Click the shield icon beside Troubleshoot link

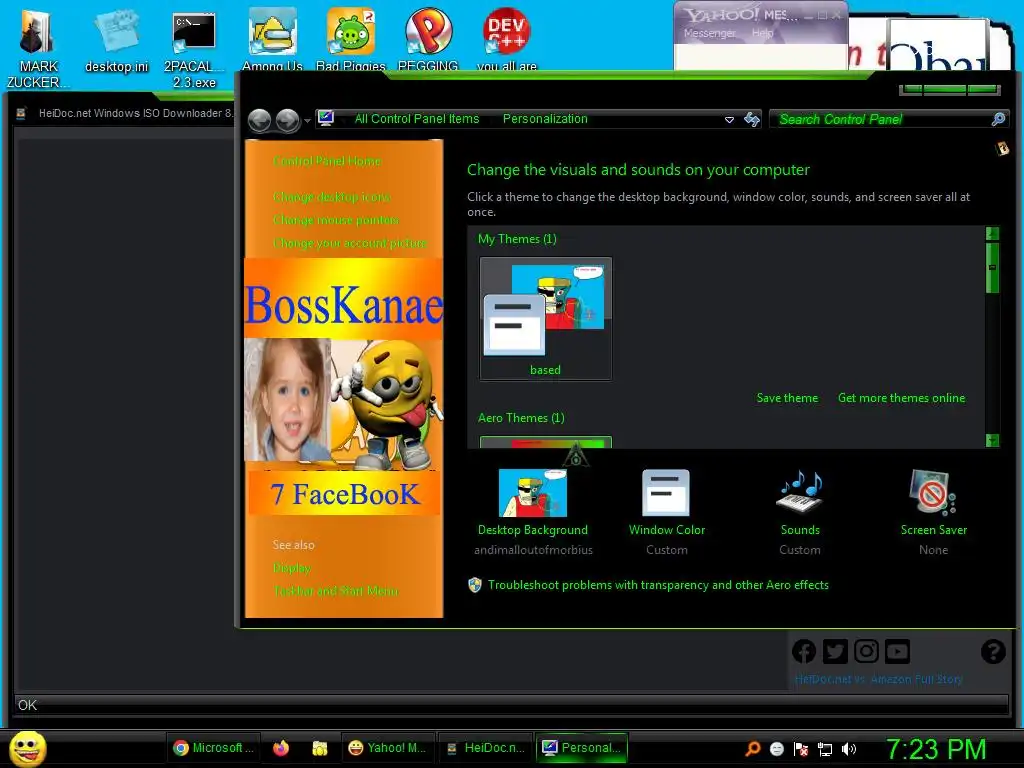[x=475, y=584]
